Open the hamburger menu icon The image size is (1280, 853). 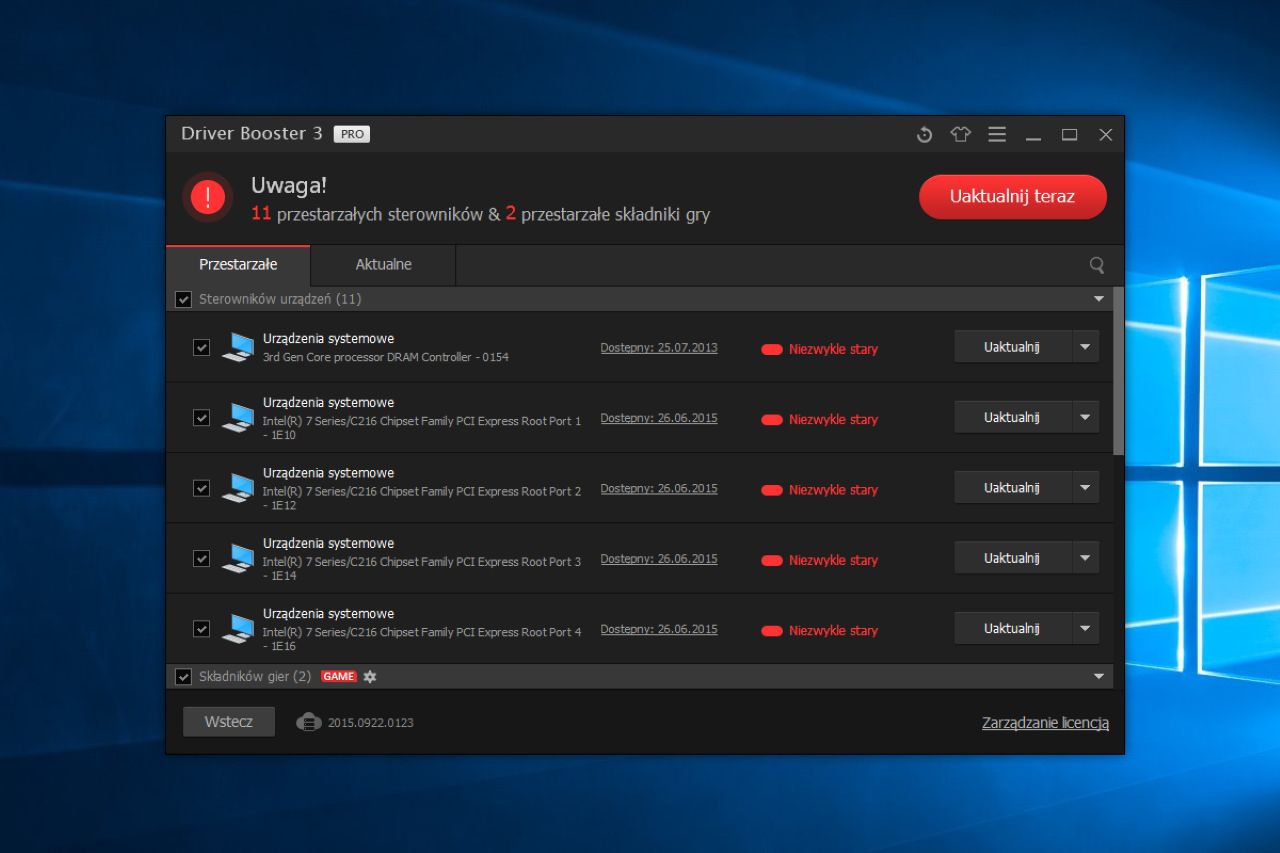997,134
